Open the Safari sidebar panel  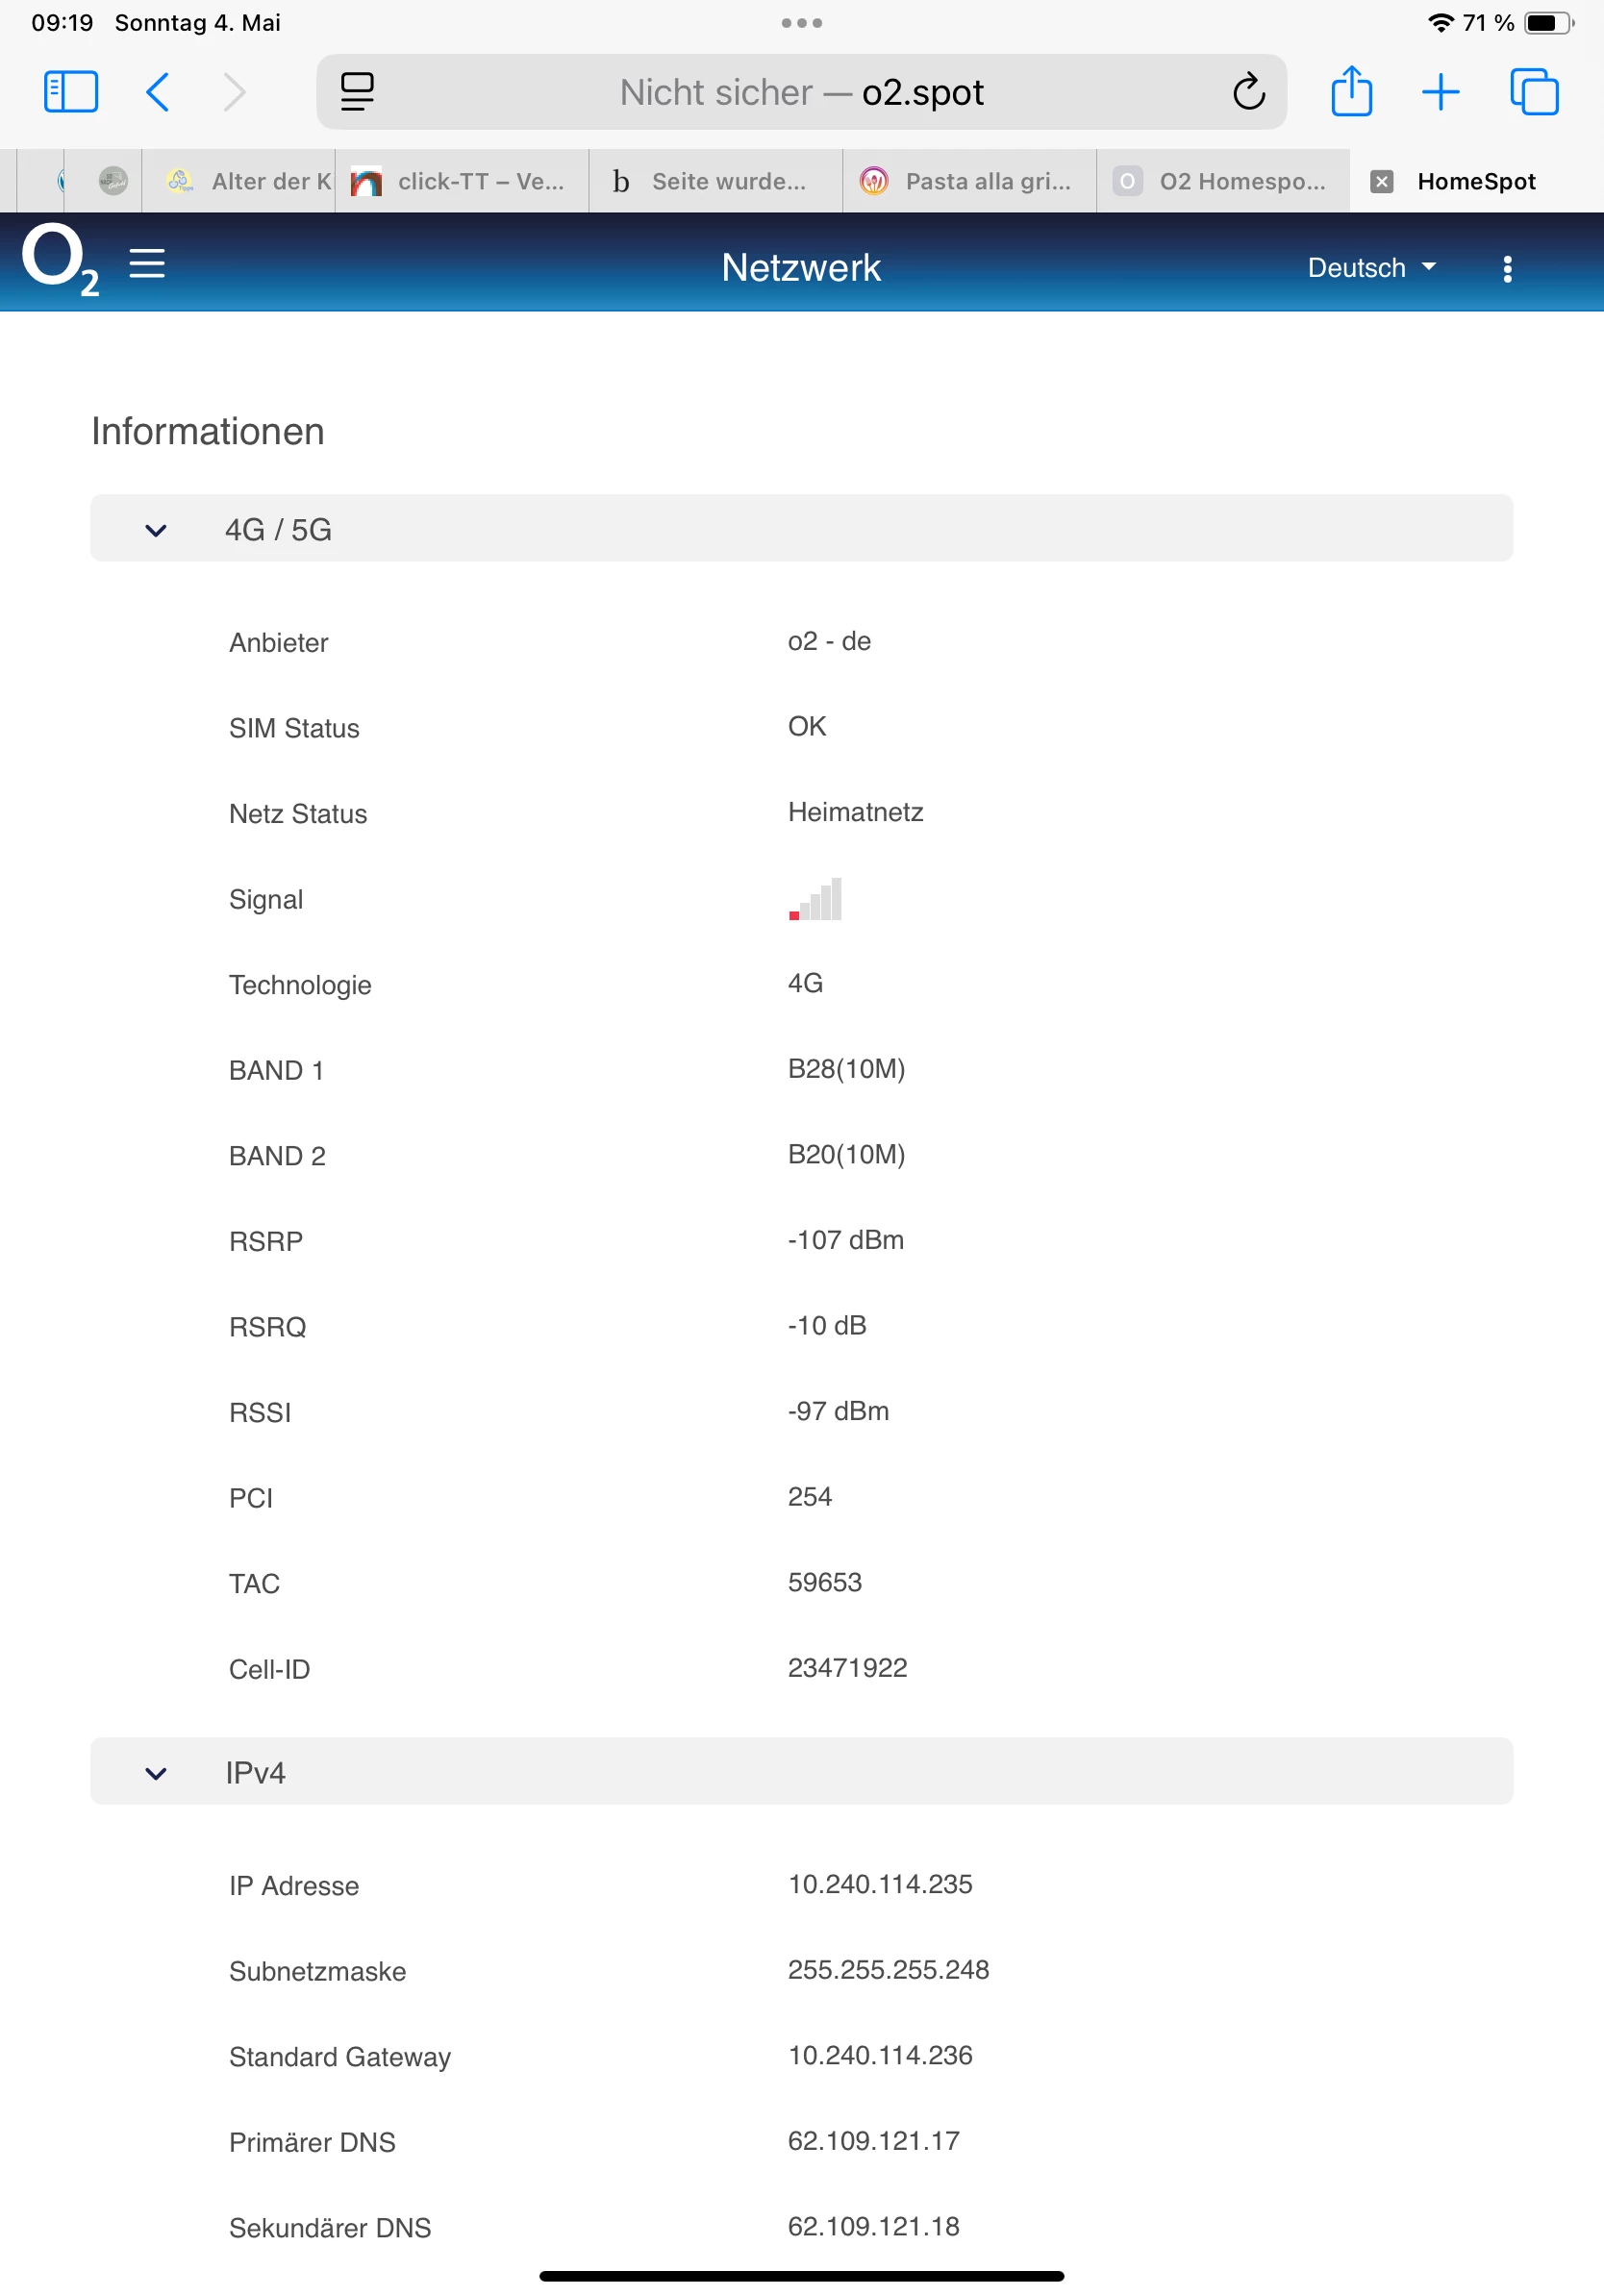pos(71,92)
